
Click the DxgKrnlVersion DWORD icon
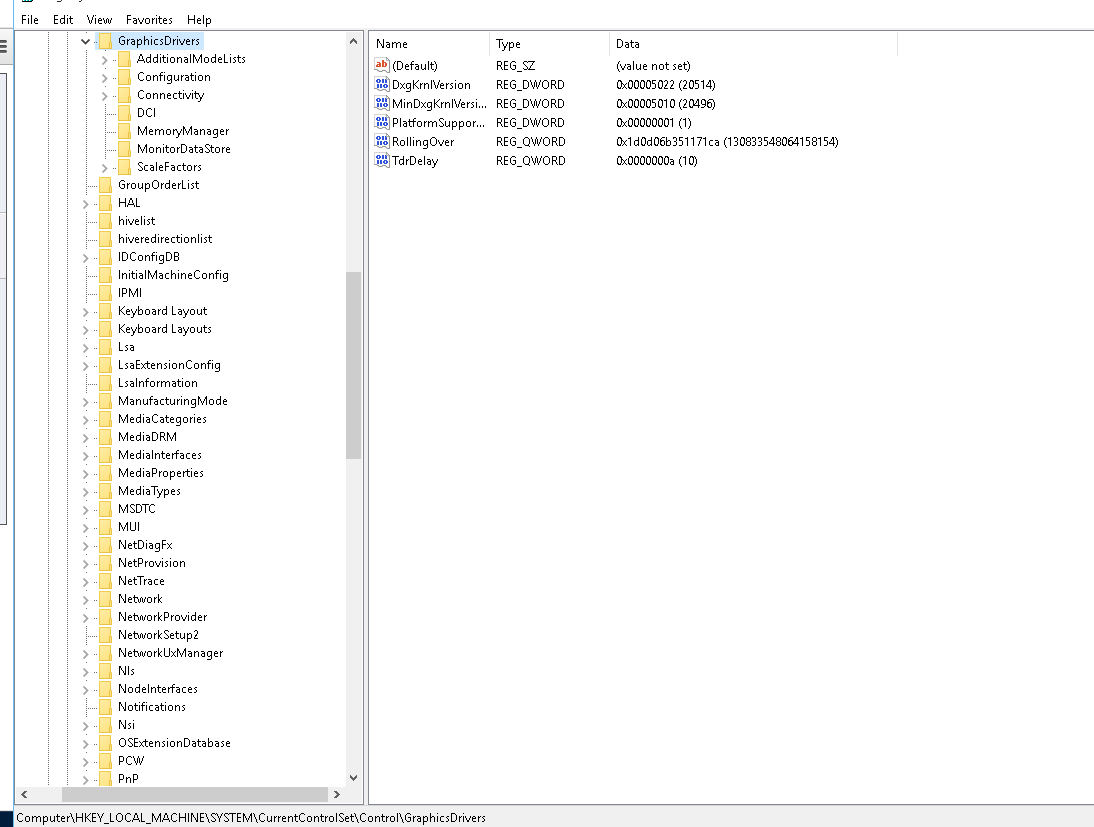(382, 84)
